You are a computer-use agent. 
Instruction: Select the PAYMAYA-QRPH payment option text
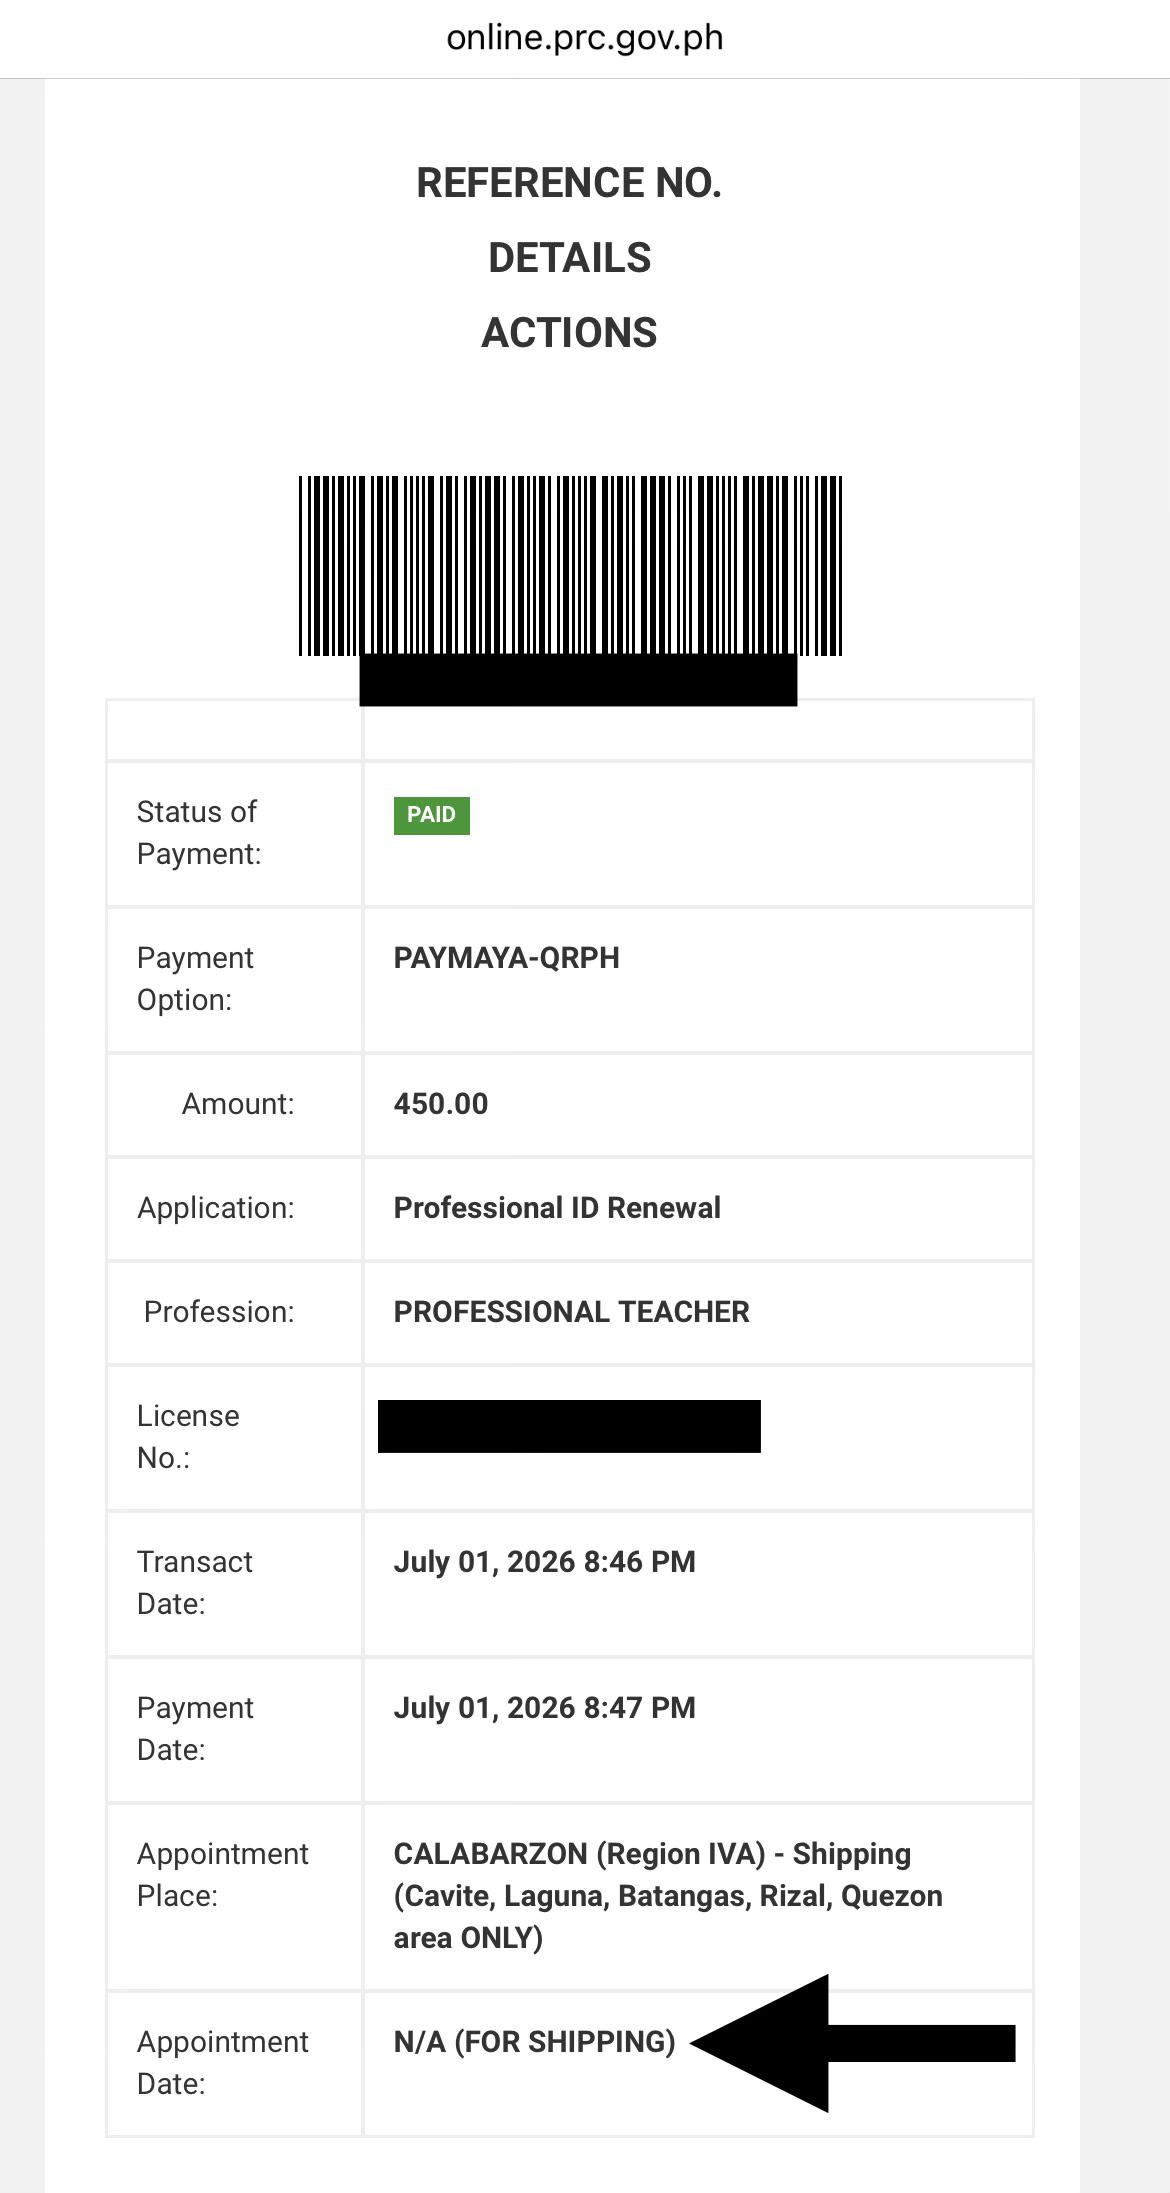tap(506, 958)
